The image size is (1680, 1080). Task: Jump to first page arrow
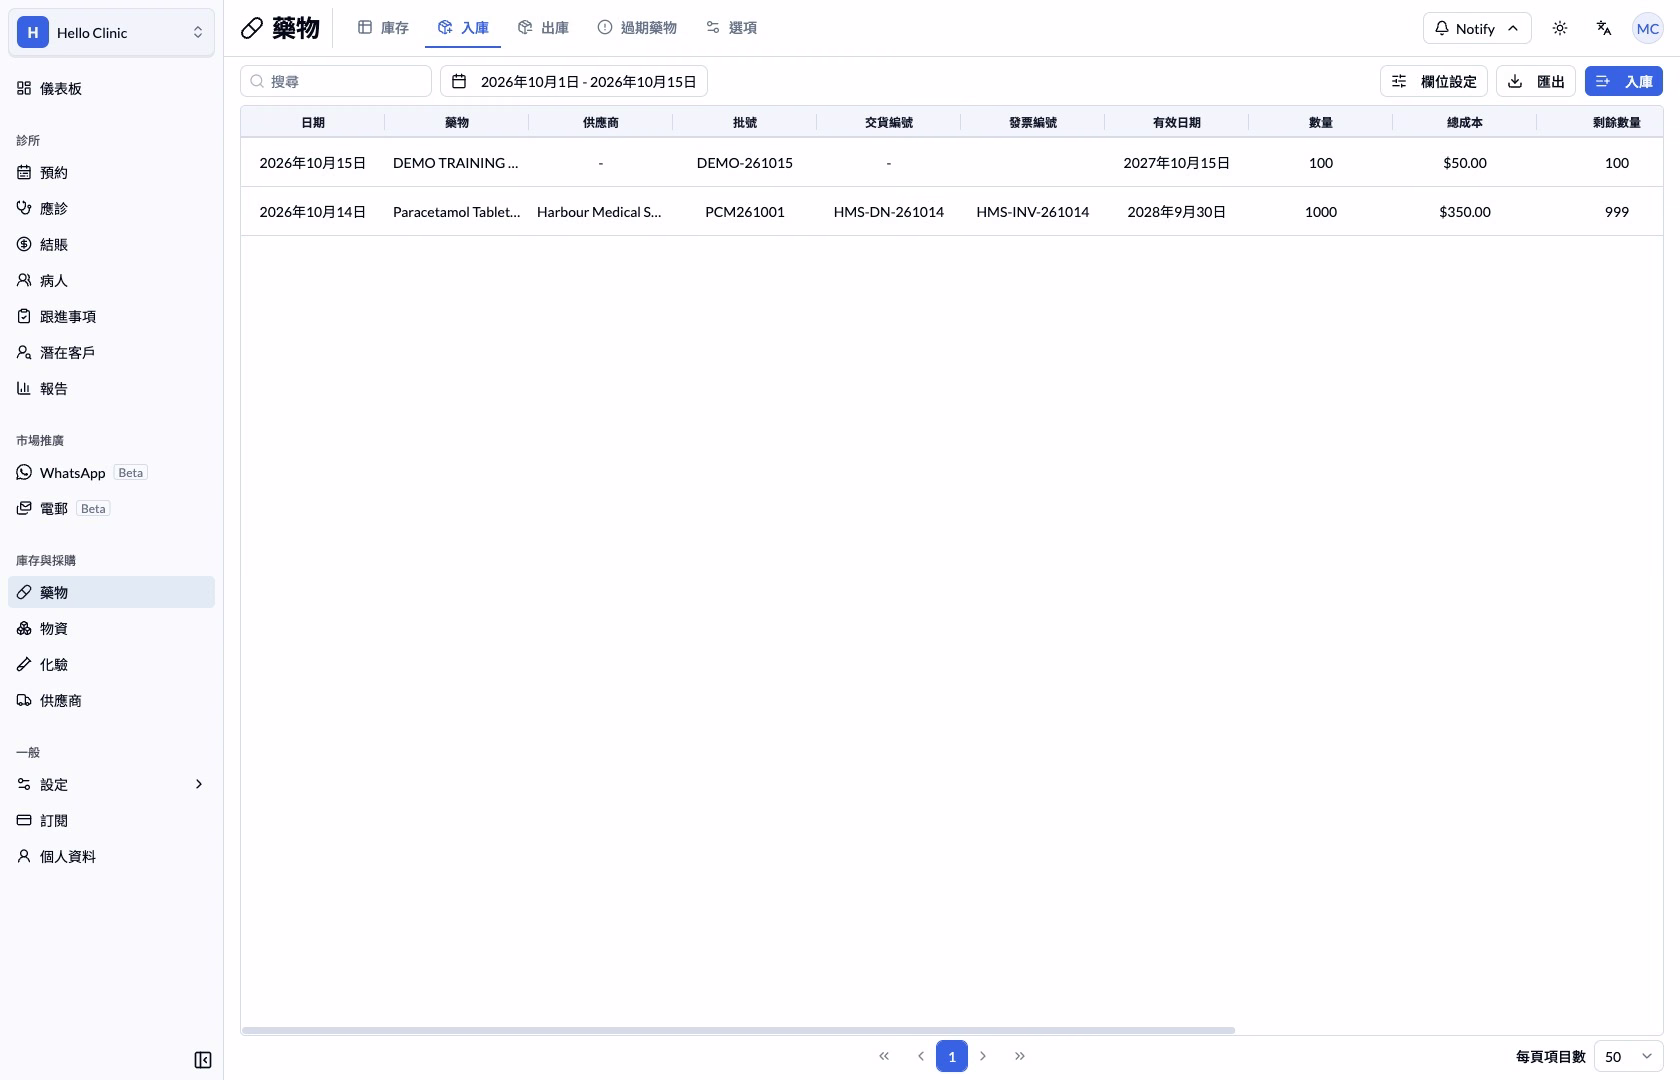[x=884, y=1056]
